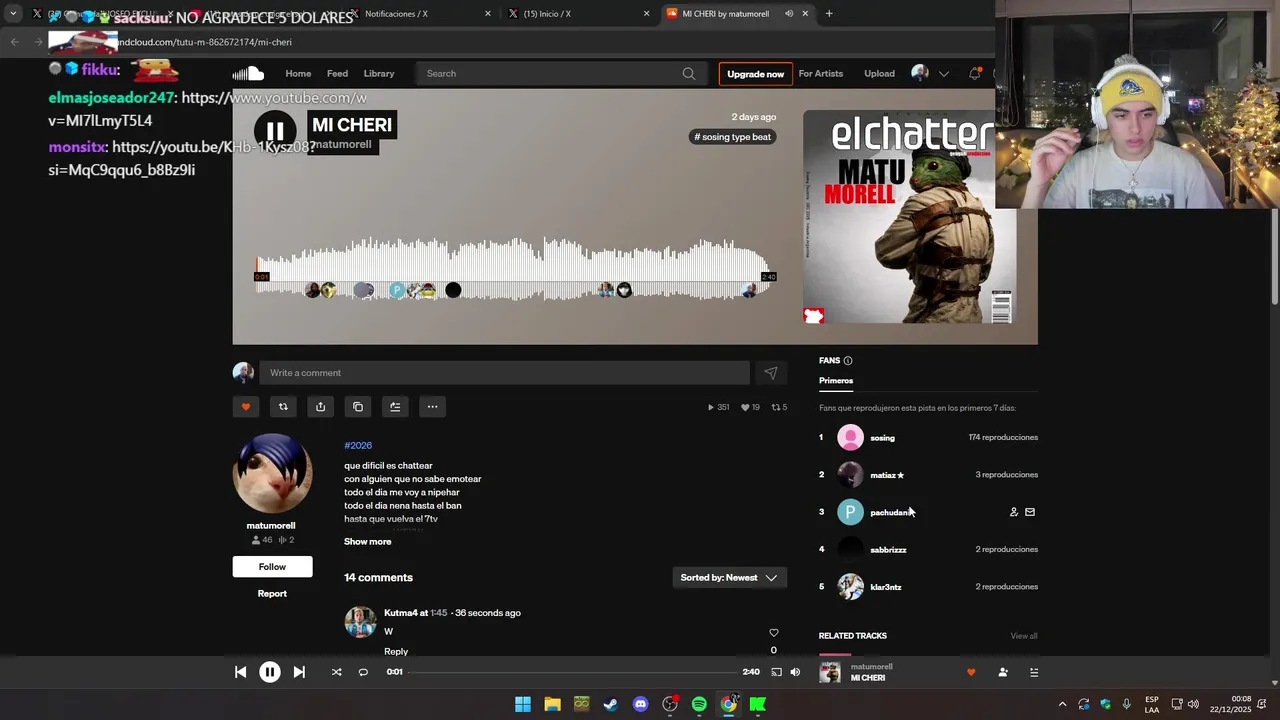Toggle the heart like in the player bar
1280x720 pixels.
[x=971, y=673]
